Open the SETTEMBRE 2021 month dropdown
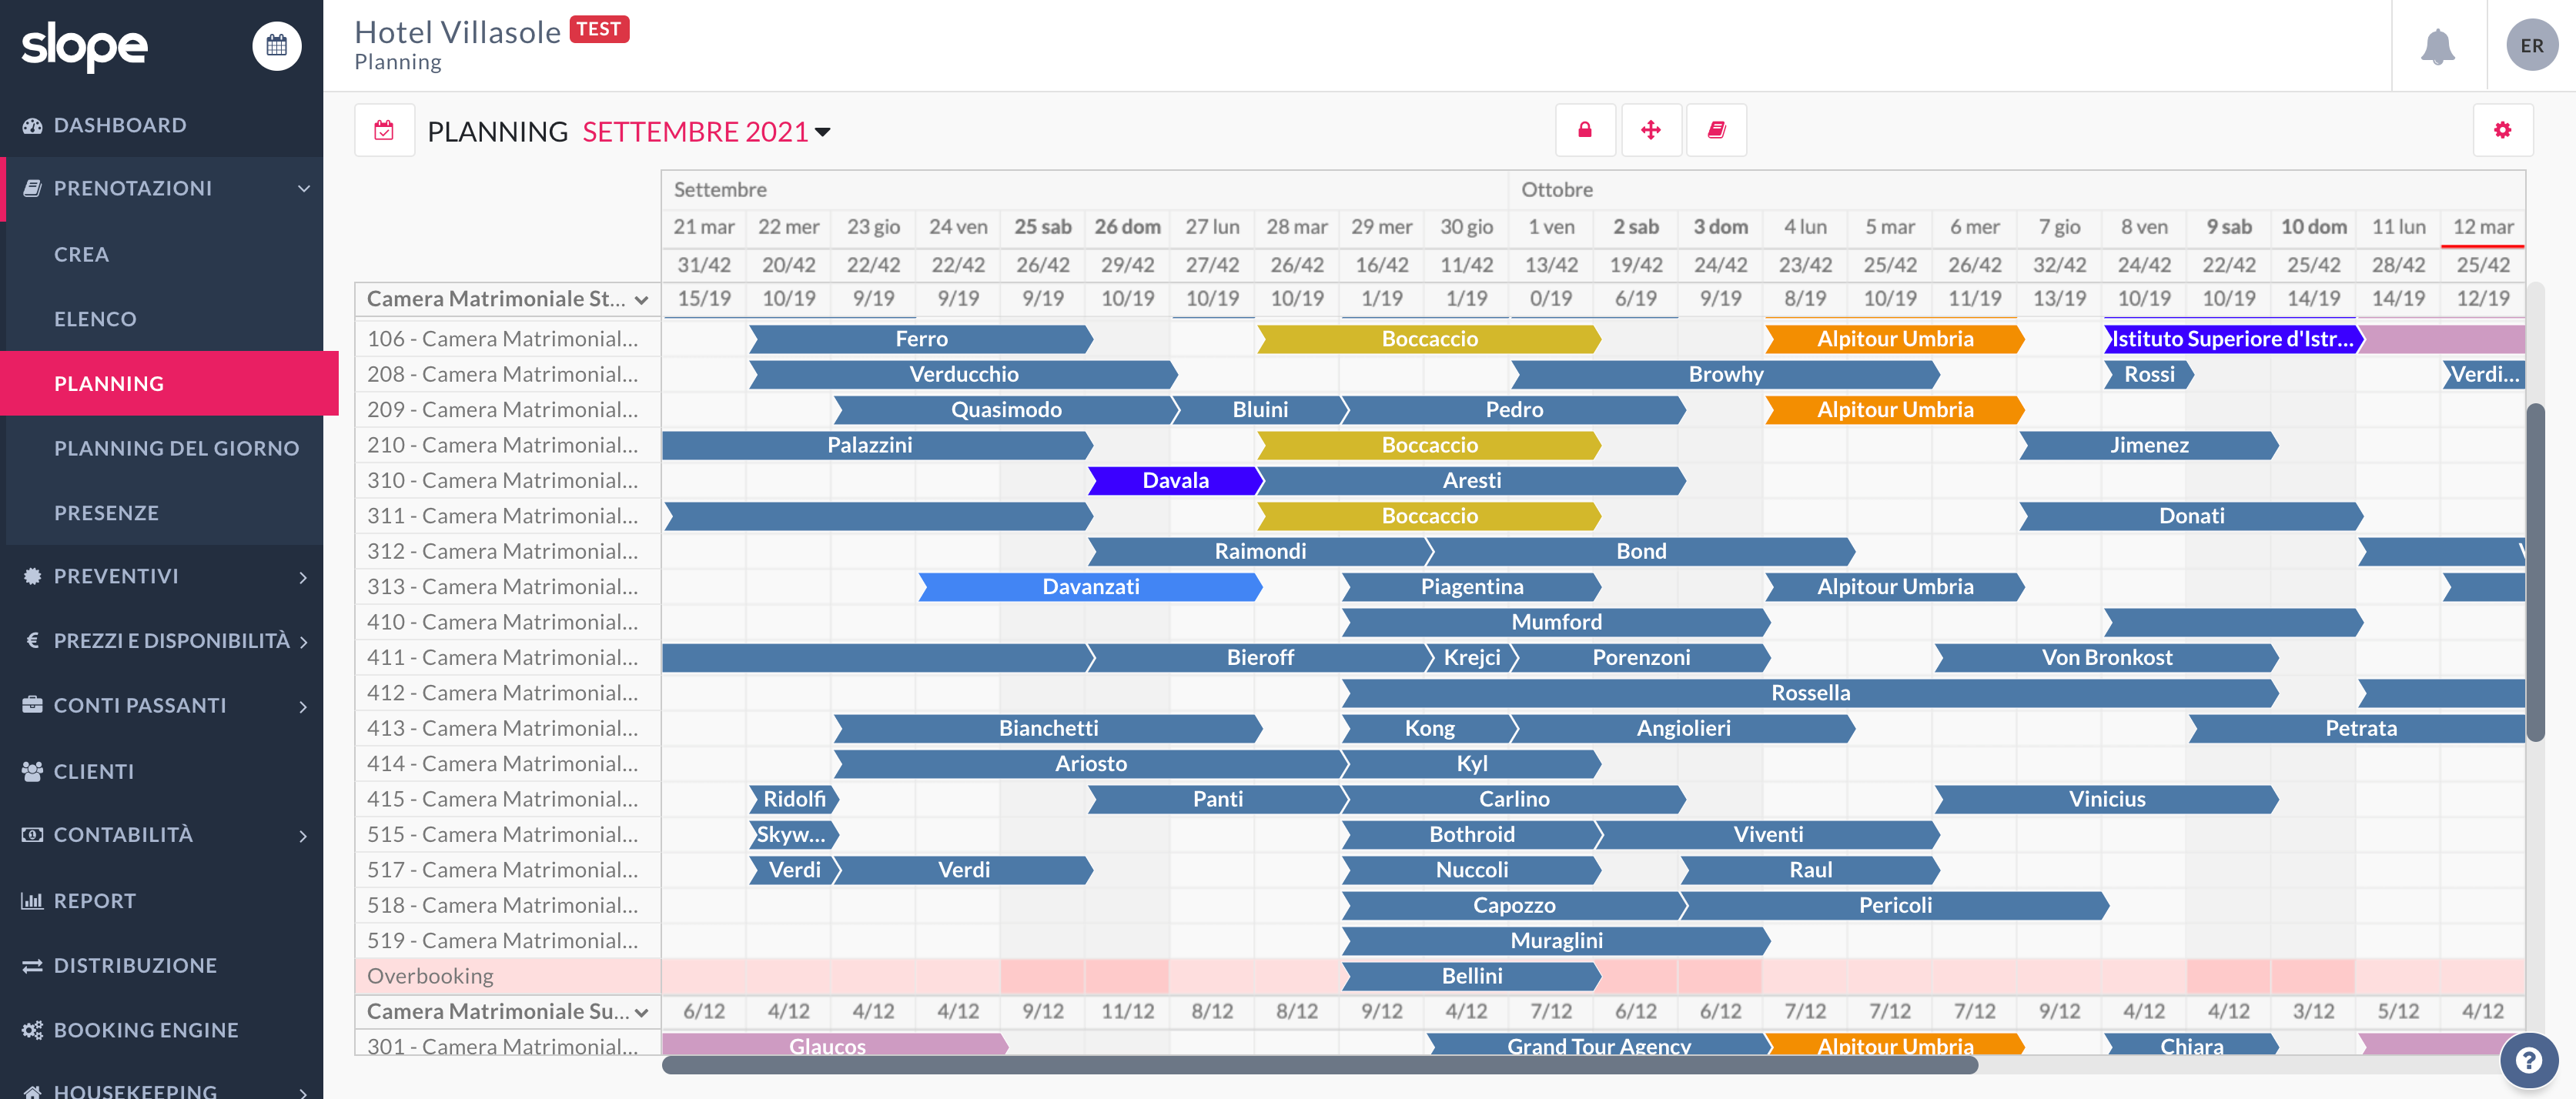This screenshot has width=2576, height=1099. (706, 132)
